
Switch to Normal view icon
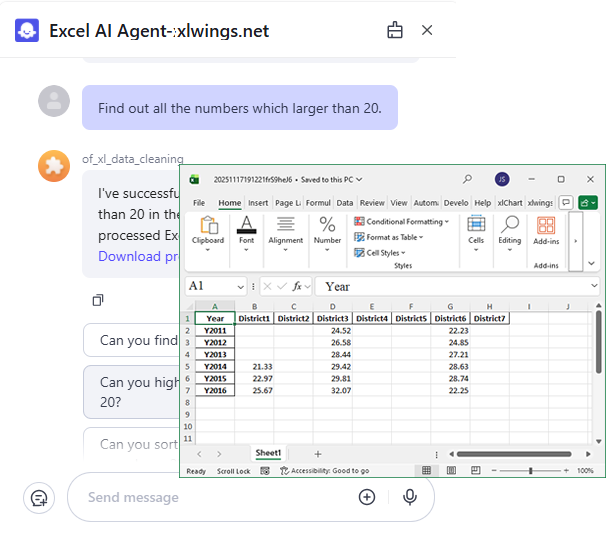tap(426, 470)
